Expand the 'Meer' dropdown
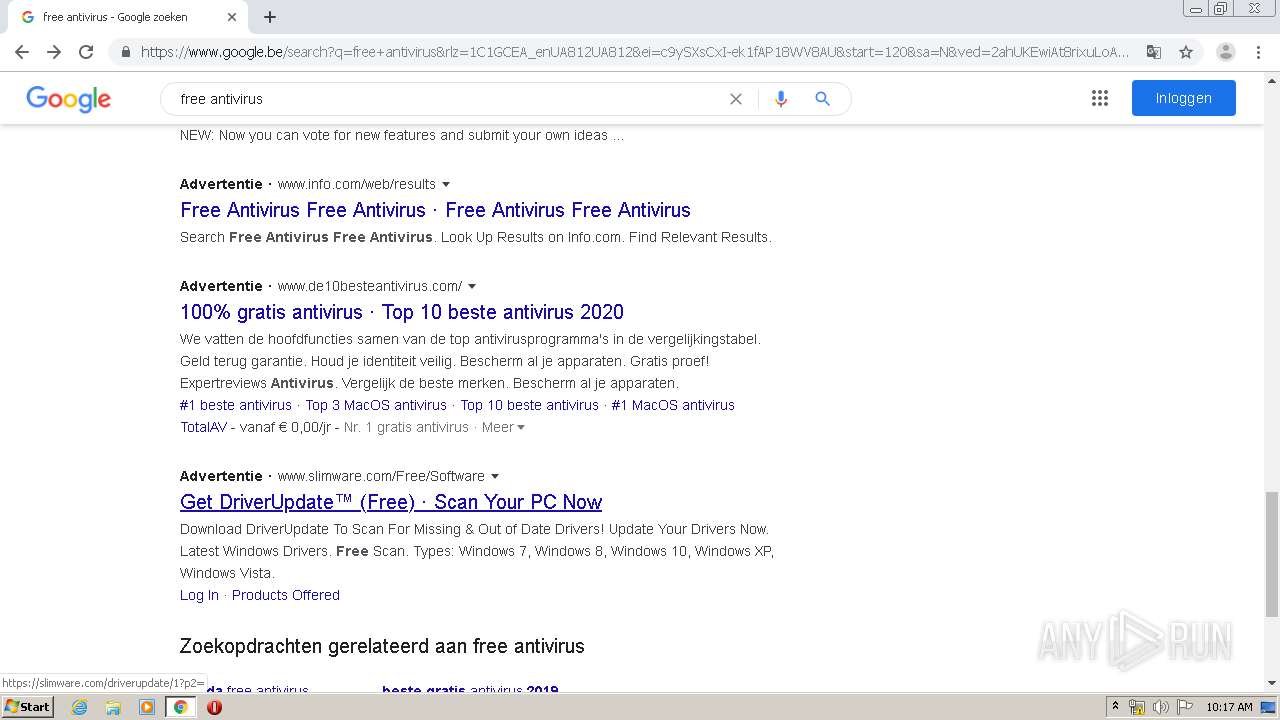 coord(503,427)
